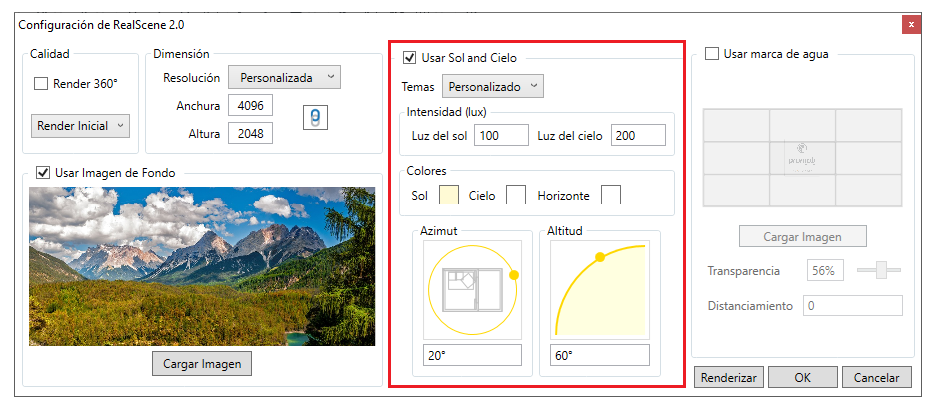Toggle the aspect ratio lock icon

point(315,118)
